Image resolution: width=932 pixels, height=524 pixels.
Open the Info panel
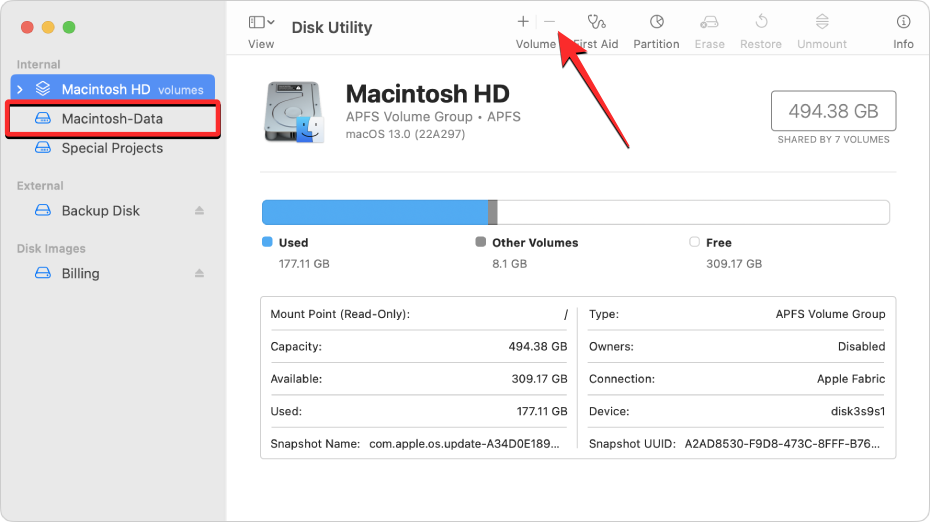pos(903,21)
